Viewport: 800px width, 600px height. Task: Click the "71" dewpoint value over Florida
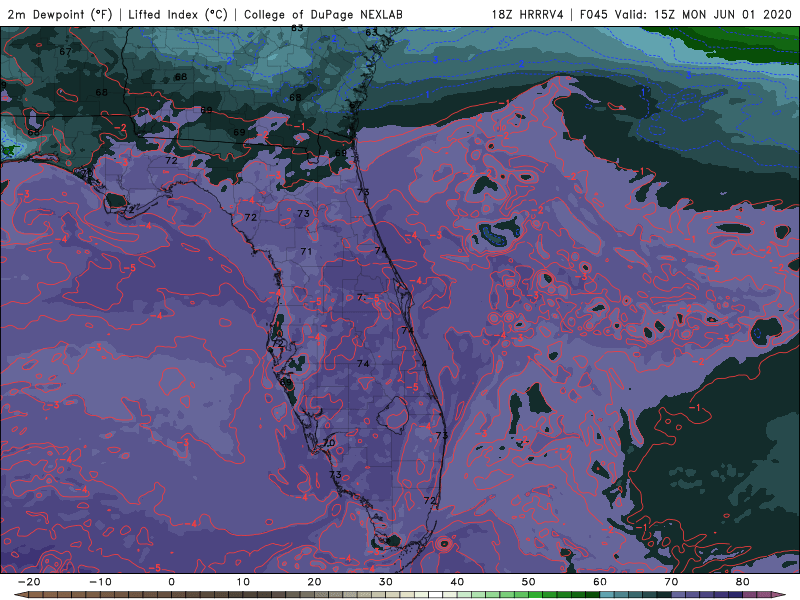pos(306,252)
